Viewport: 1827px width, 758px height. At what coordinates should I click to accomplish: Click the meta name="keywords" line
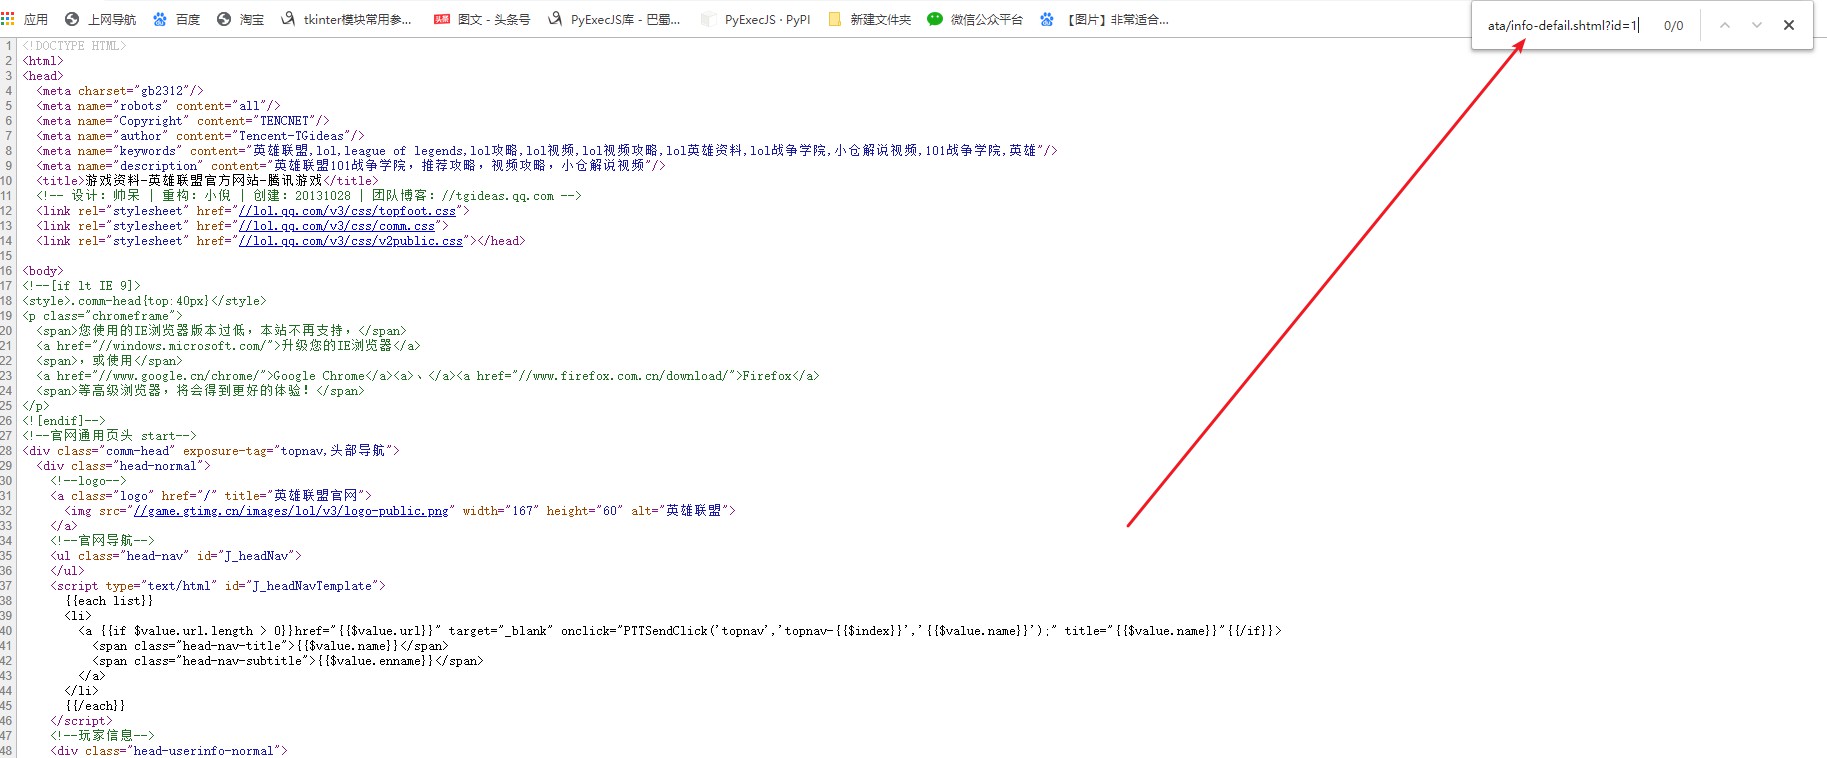(547, 151)
